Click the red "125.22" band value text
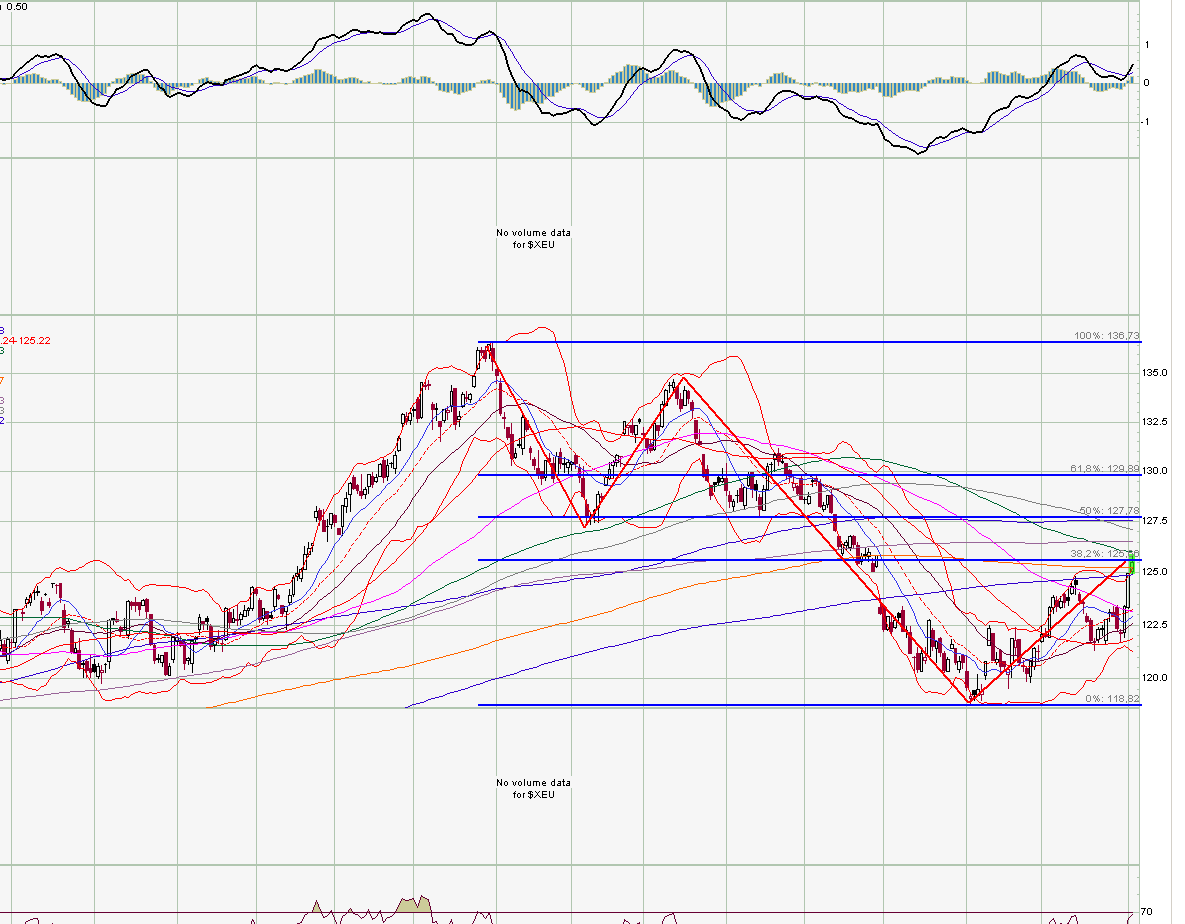 click(x=35, y=341)
